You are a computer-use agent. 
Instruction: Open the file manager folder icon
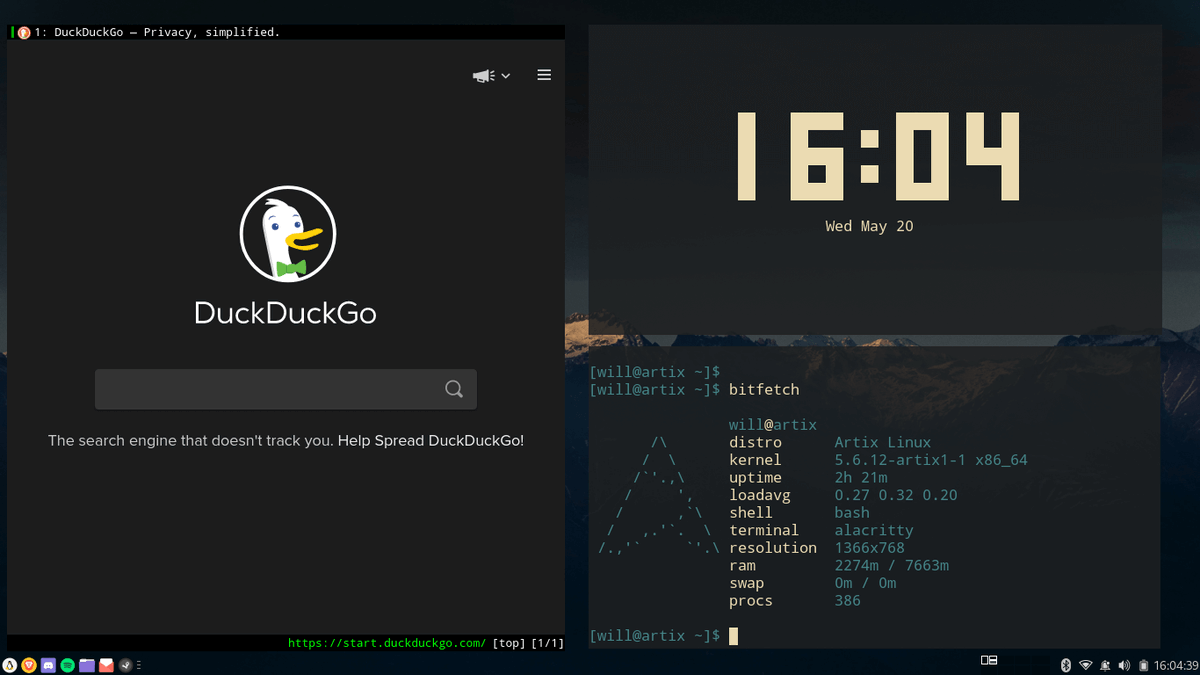click(x=85, y=664)
